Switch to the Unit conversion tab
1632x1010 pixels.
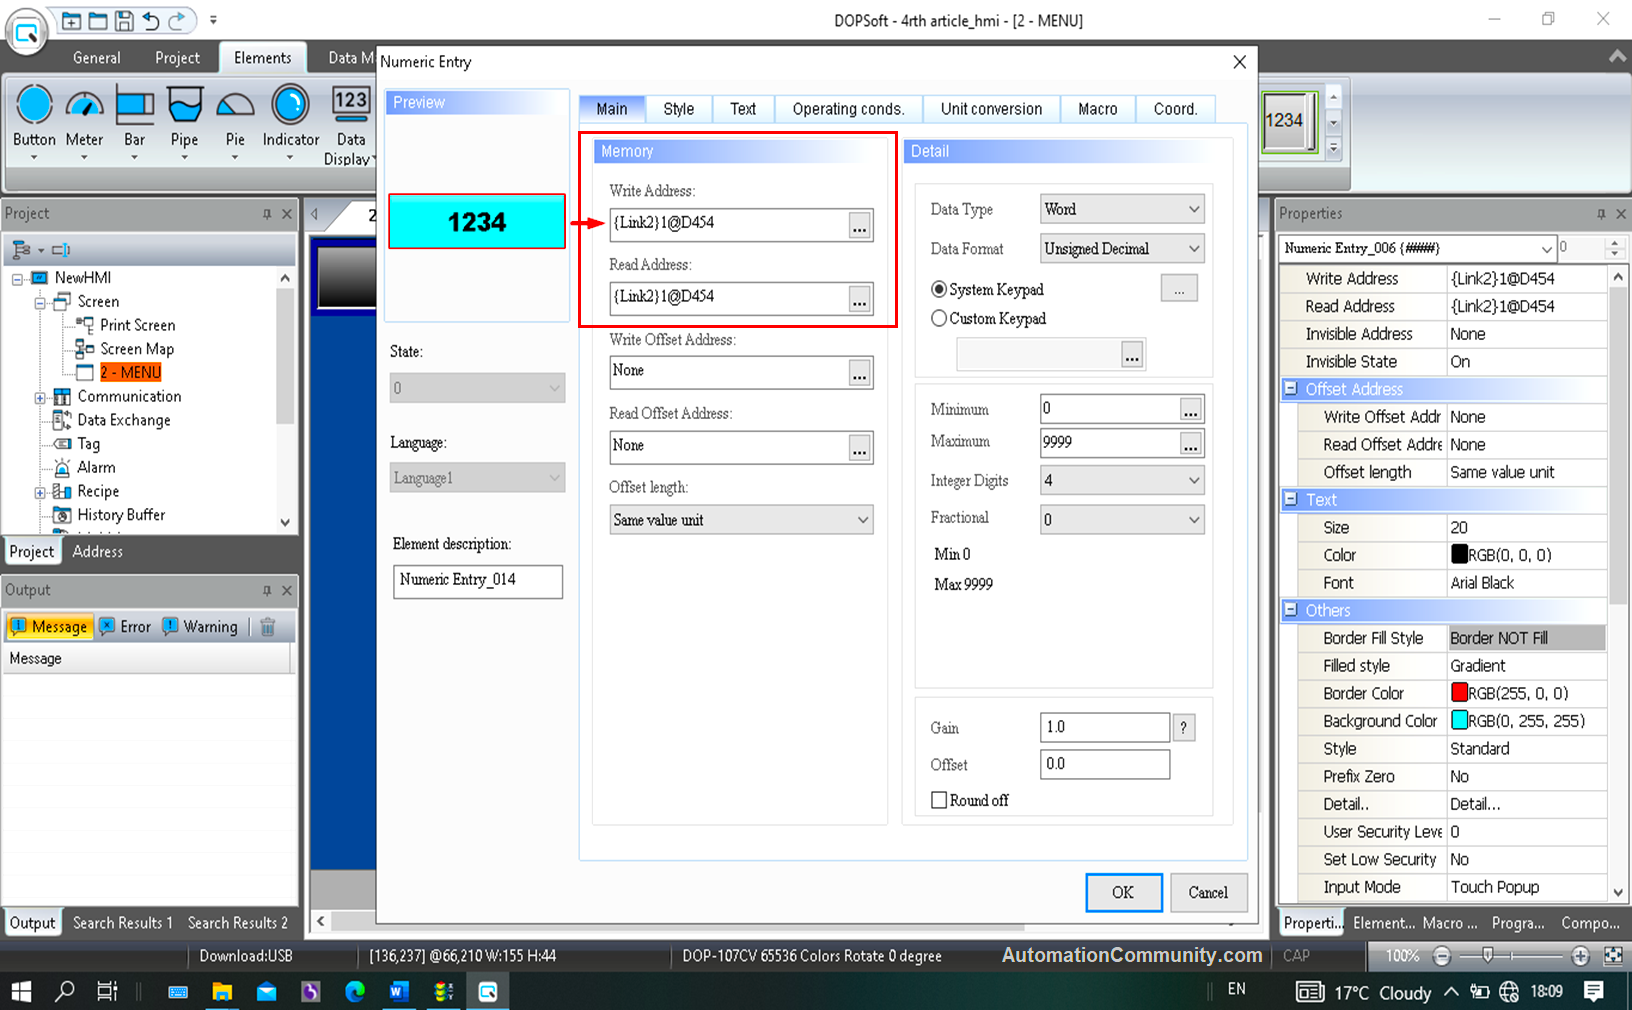990,108
